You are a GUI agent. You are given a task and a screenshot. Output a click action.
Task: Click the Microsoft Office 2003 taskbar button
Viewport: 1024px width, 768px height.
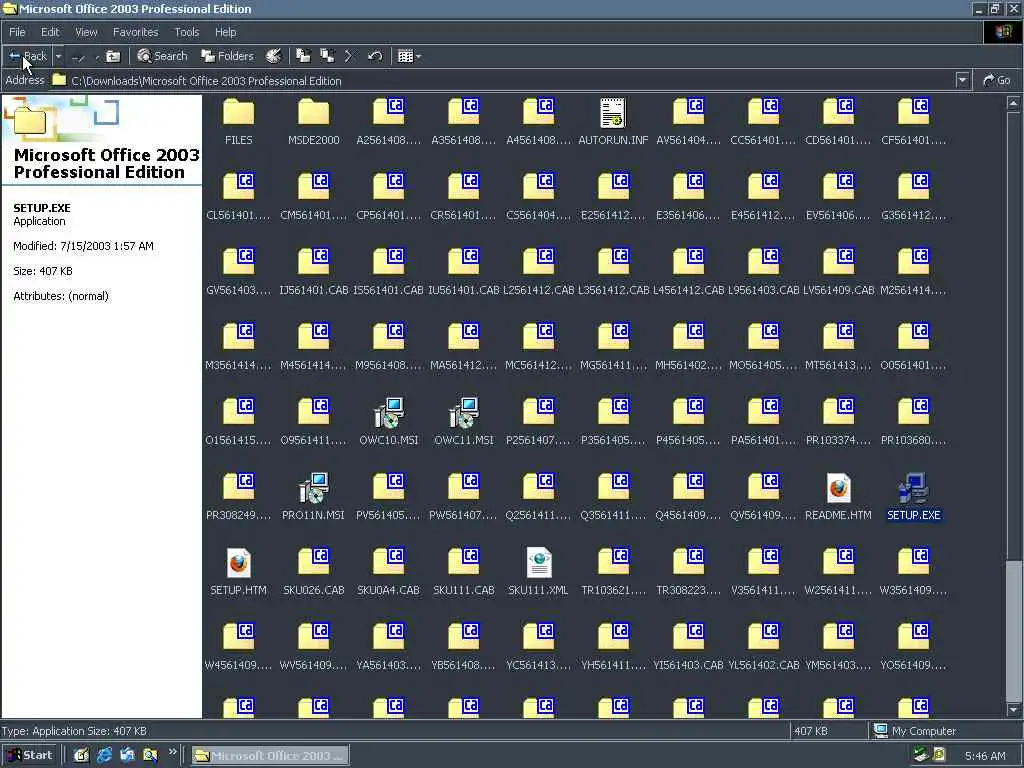(270, 756)
